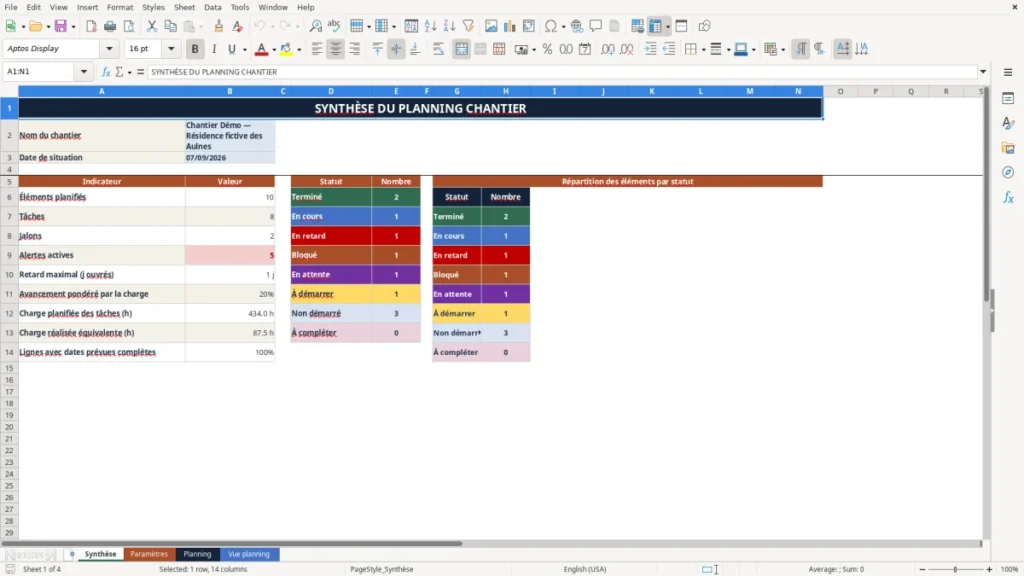Clone formatting with the paintbrush icon
This screenshot has width=1024, height=576.
[219, 26]
